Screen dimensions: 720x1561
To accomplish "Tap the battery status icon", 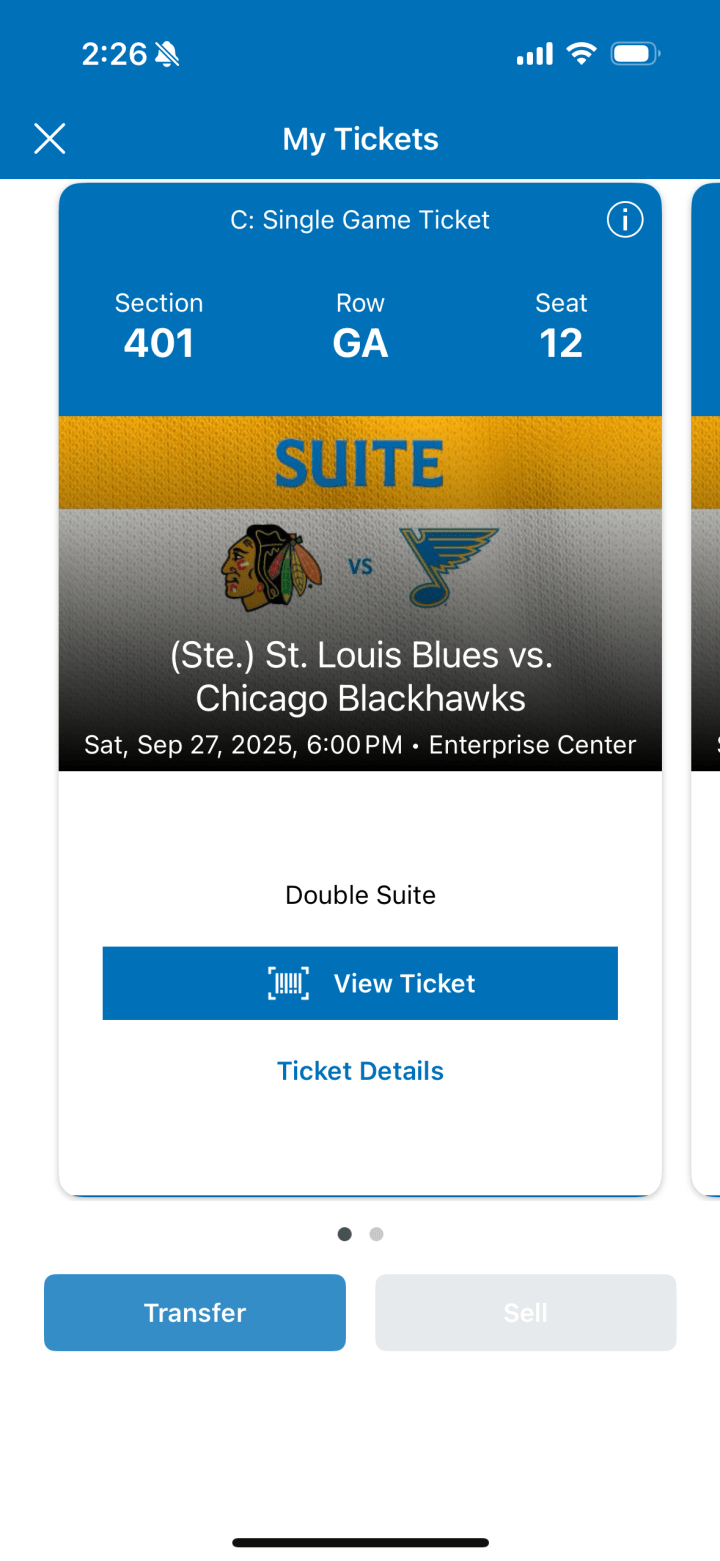I will pos(635,54).
